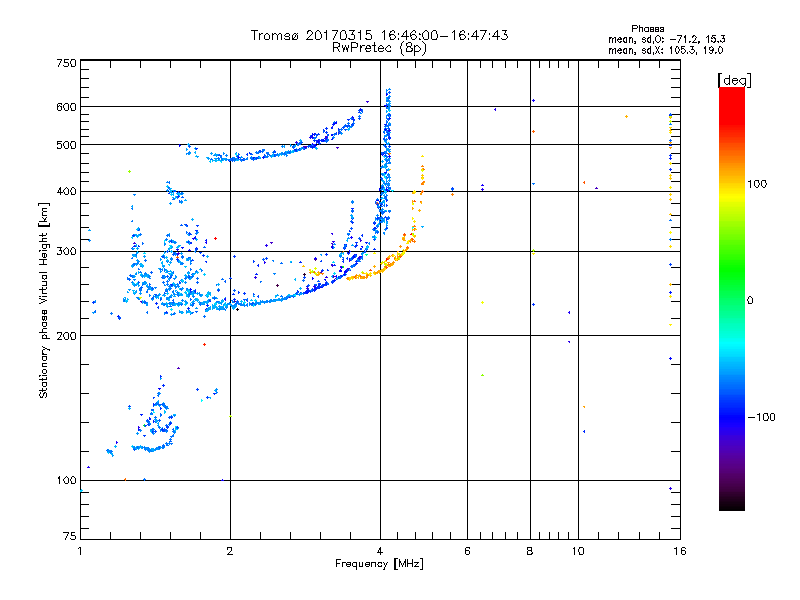Click the x-axis label '10'
The height and width of the screenshot is (600, 800).
click(578, 551)
